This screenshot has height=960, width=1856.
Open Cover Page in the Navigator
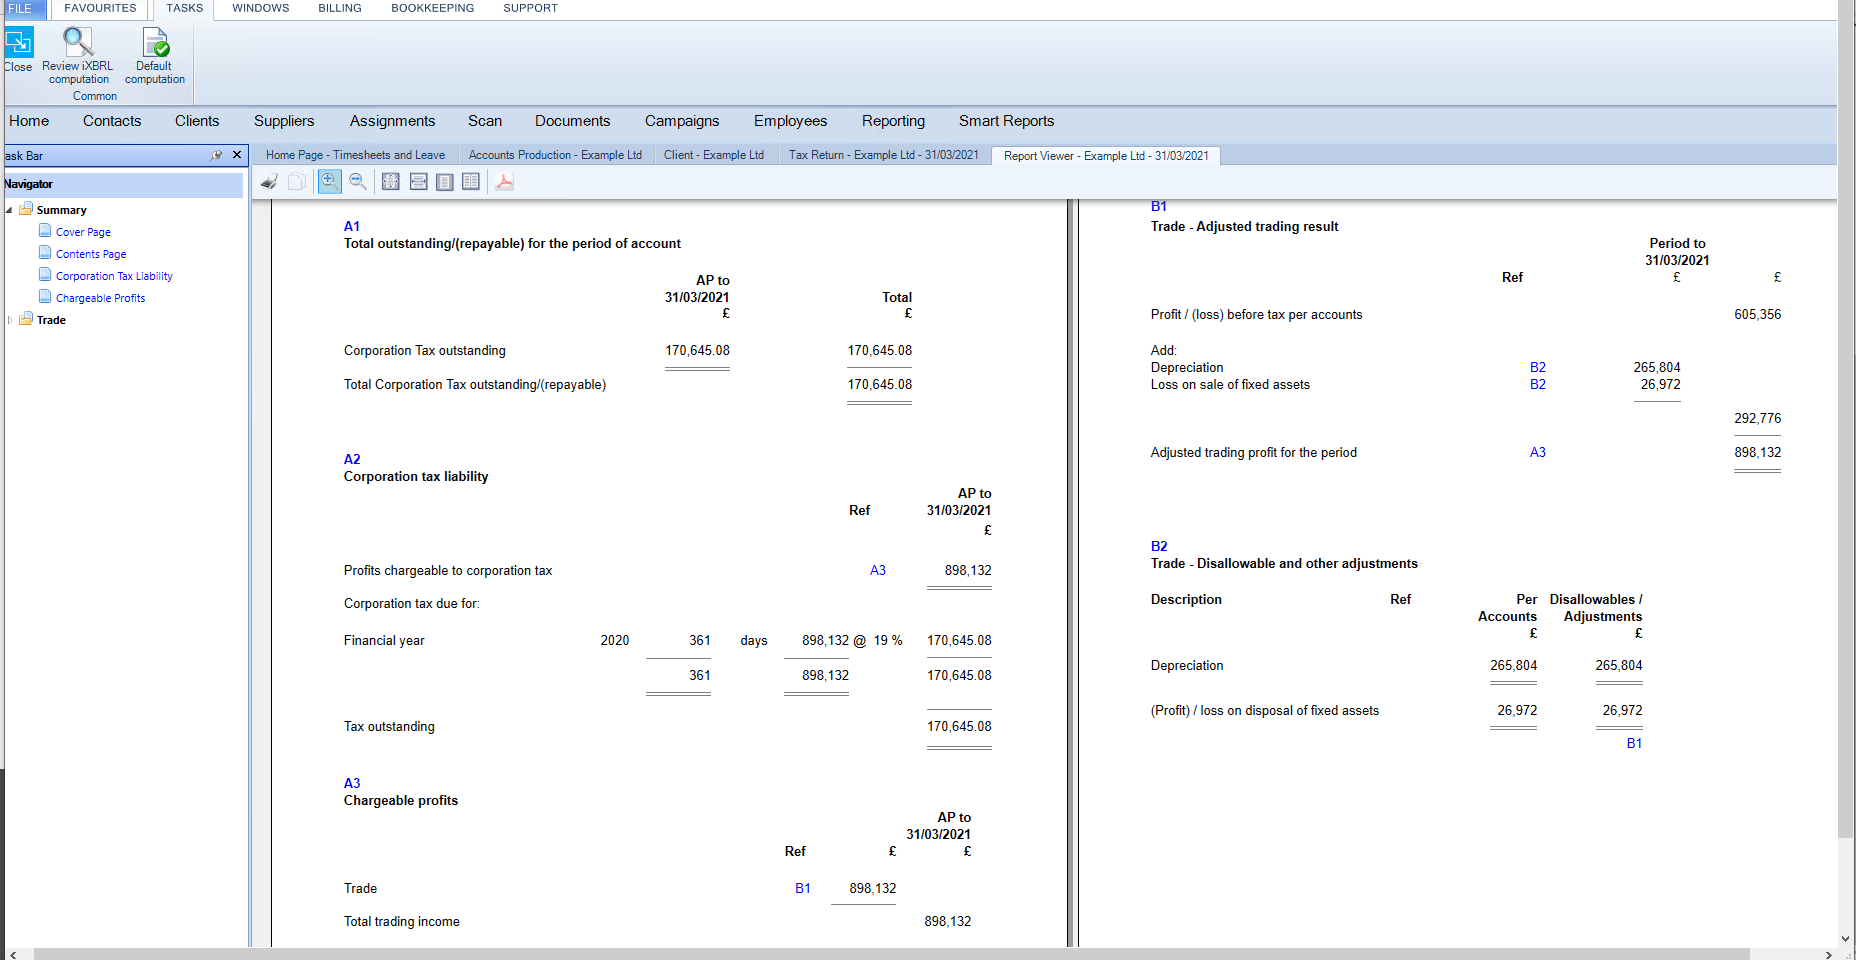pos(83,232)
